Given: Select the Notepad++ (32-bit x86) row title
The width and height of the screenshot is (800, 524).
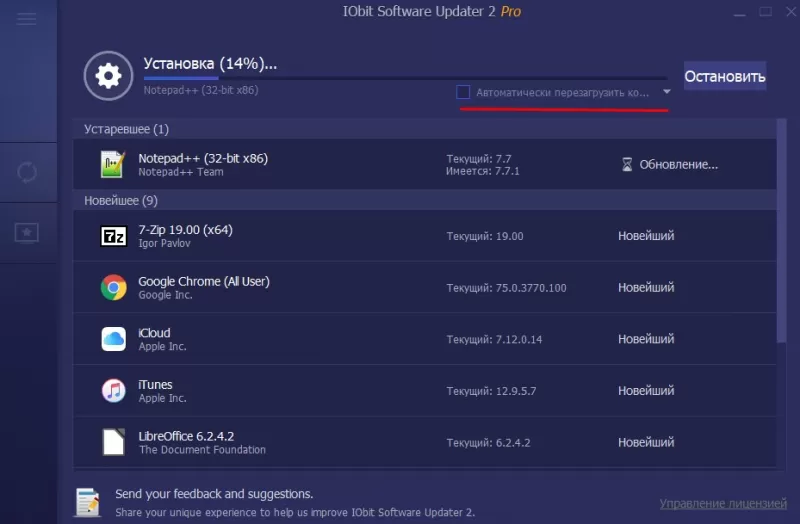Looking at the screenshot, I should [203, 158].
